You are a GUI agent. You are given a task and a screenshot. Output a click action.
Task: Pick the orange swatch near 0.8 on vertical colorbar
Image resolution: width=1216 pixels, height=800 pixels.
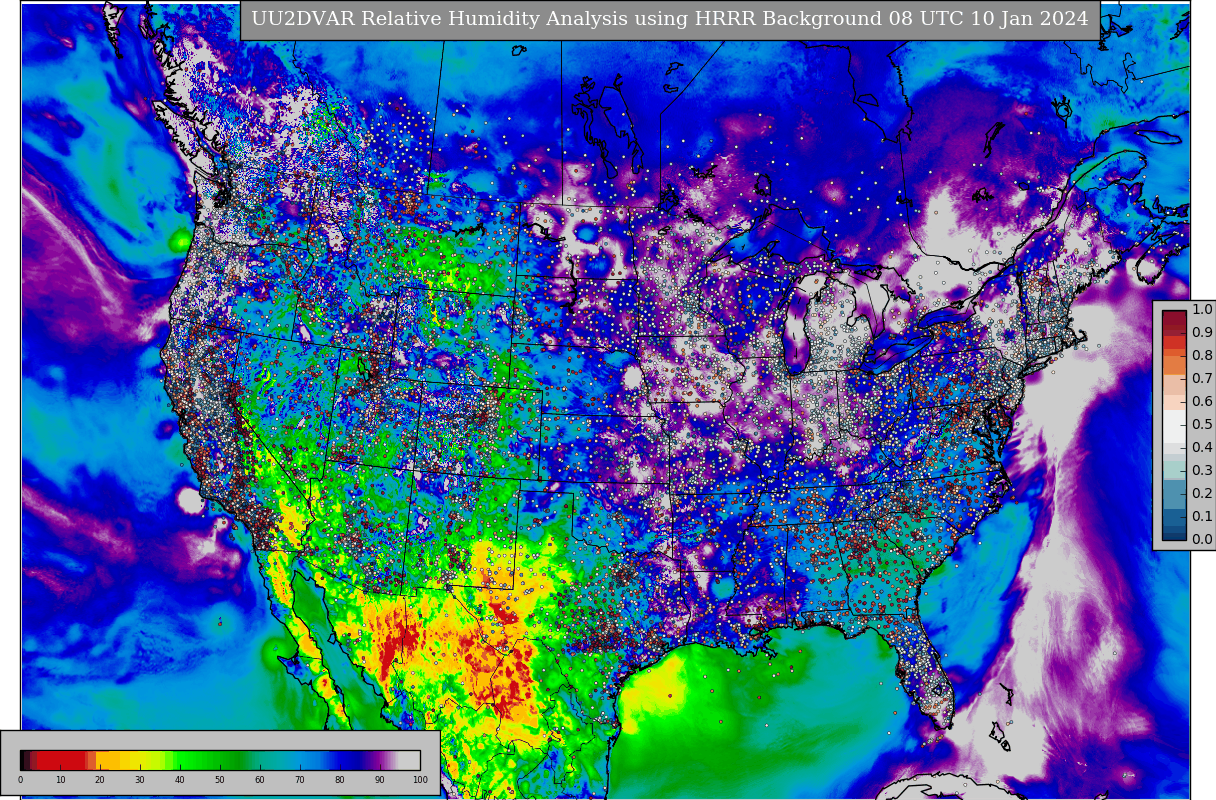(1174, 365)
